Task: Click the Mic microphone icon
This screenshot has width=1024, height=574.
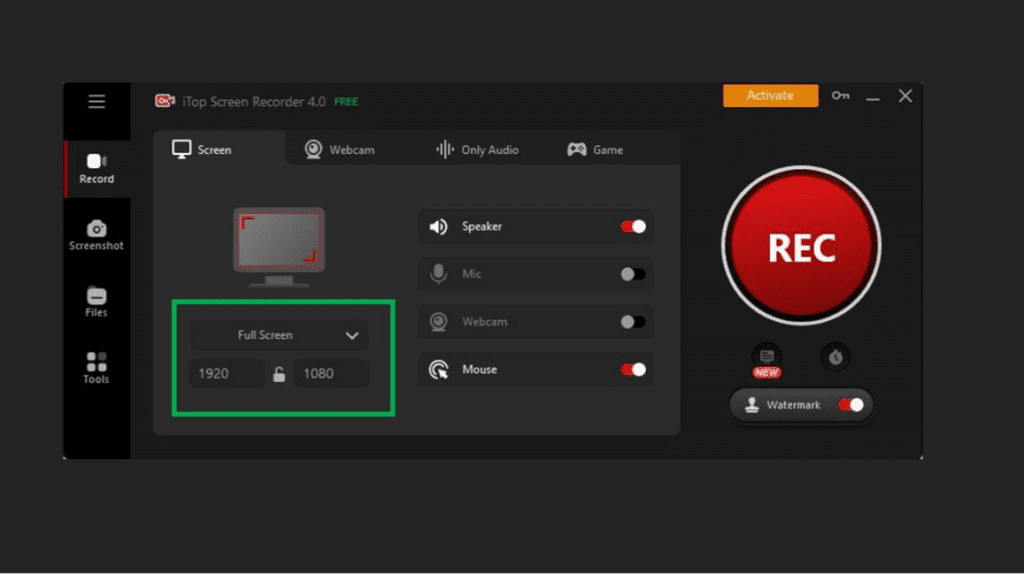Action: (438, 274)
